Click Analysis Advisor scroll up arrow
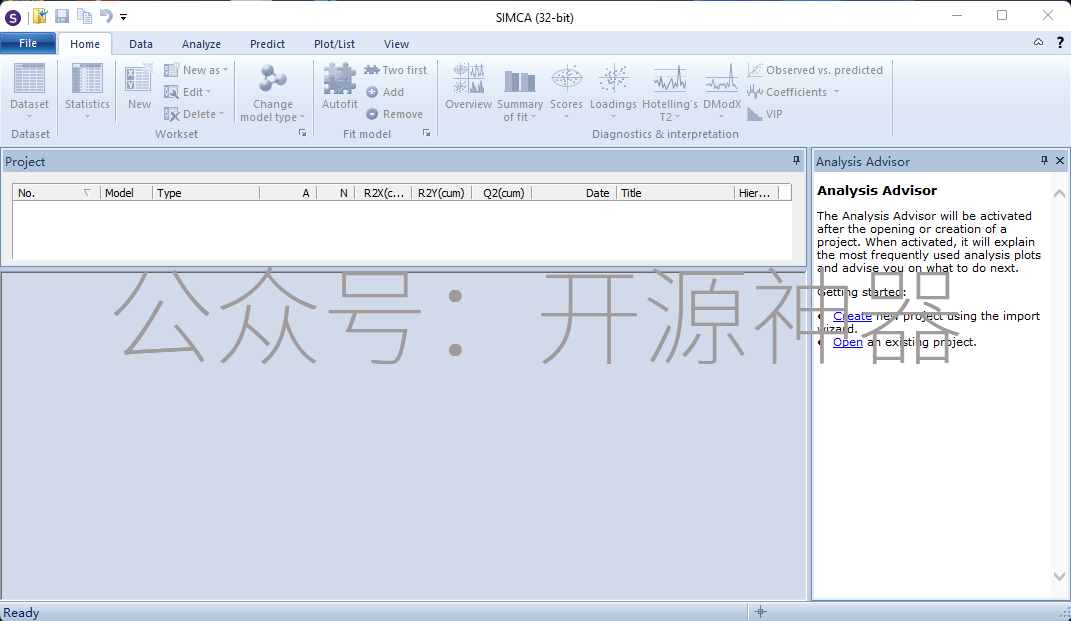The image size is (1071, 621). 1059,193
